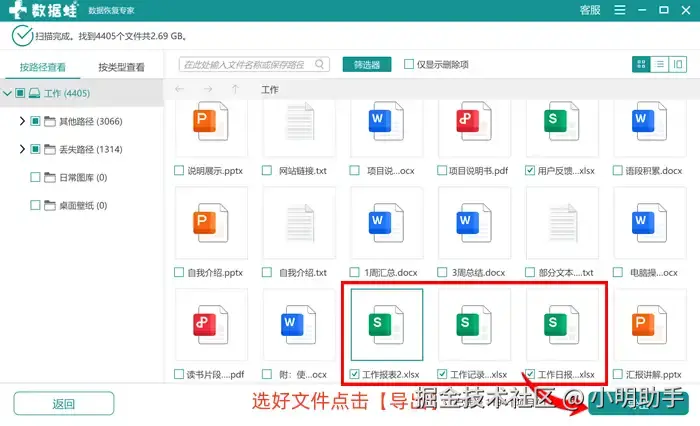
Task: Click the 语段积累.docx file name
Action: tap(654, 171)
